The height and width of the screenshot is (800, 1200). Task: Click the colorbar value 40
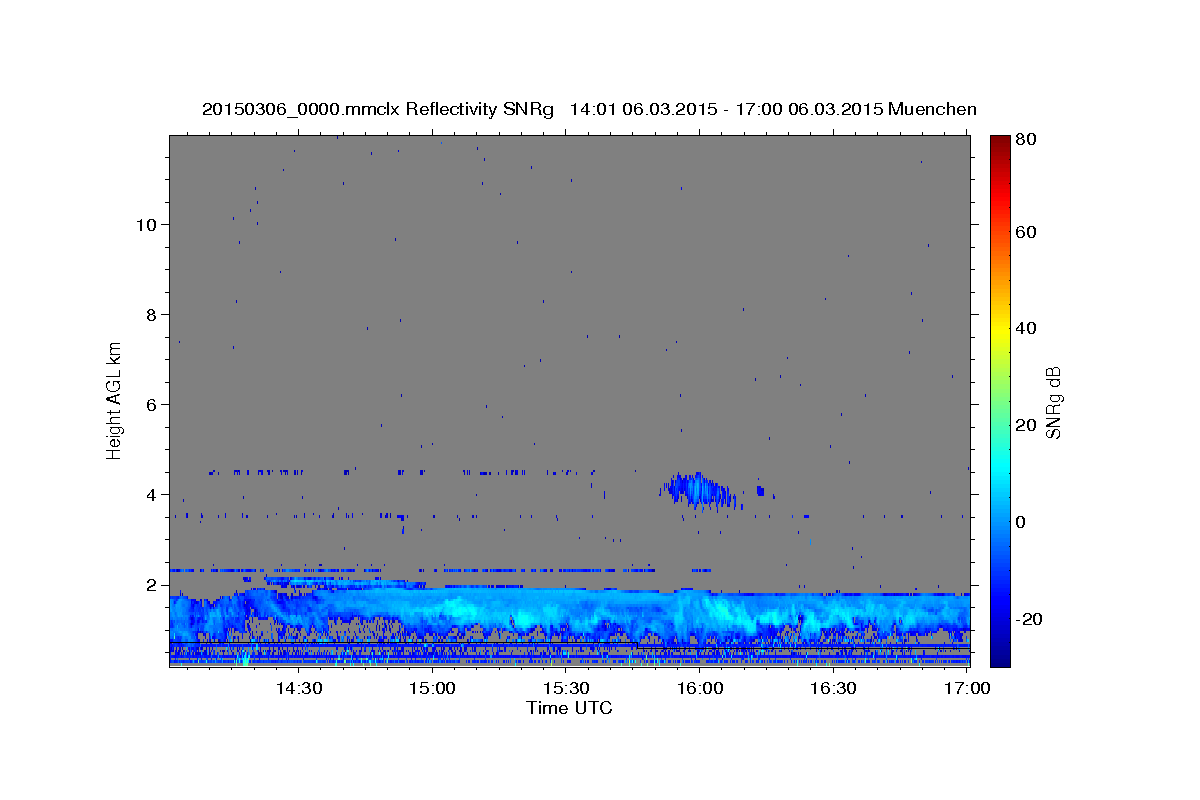click(x=1026, y=328)
